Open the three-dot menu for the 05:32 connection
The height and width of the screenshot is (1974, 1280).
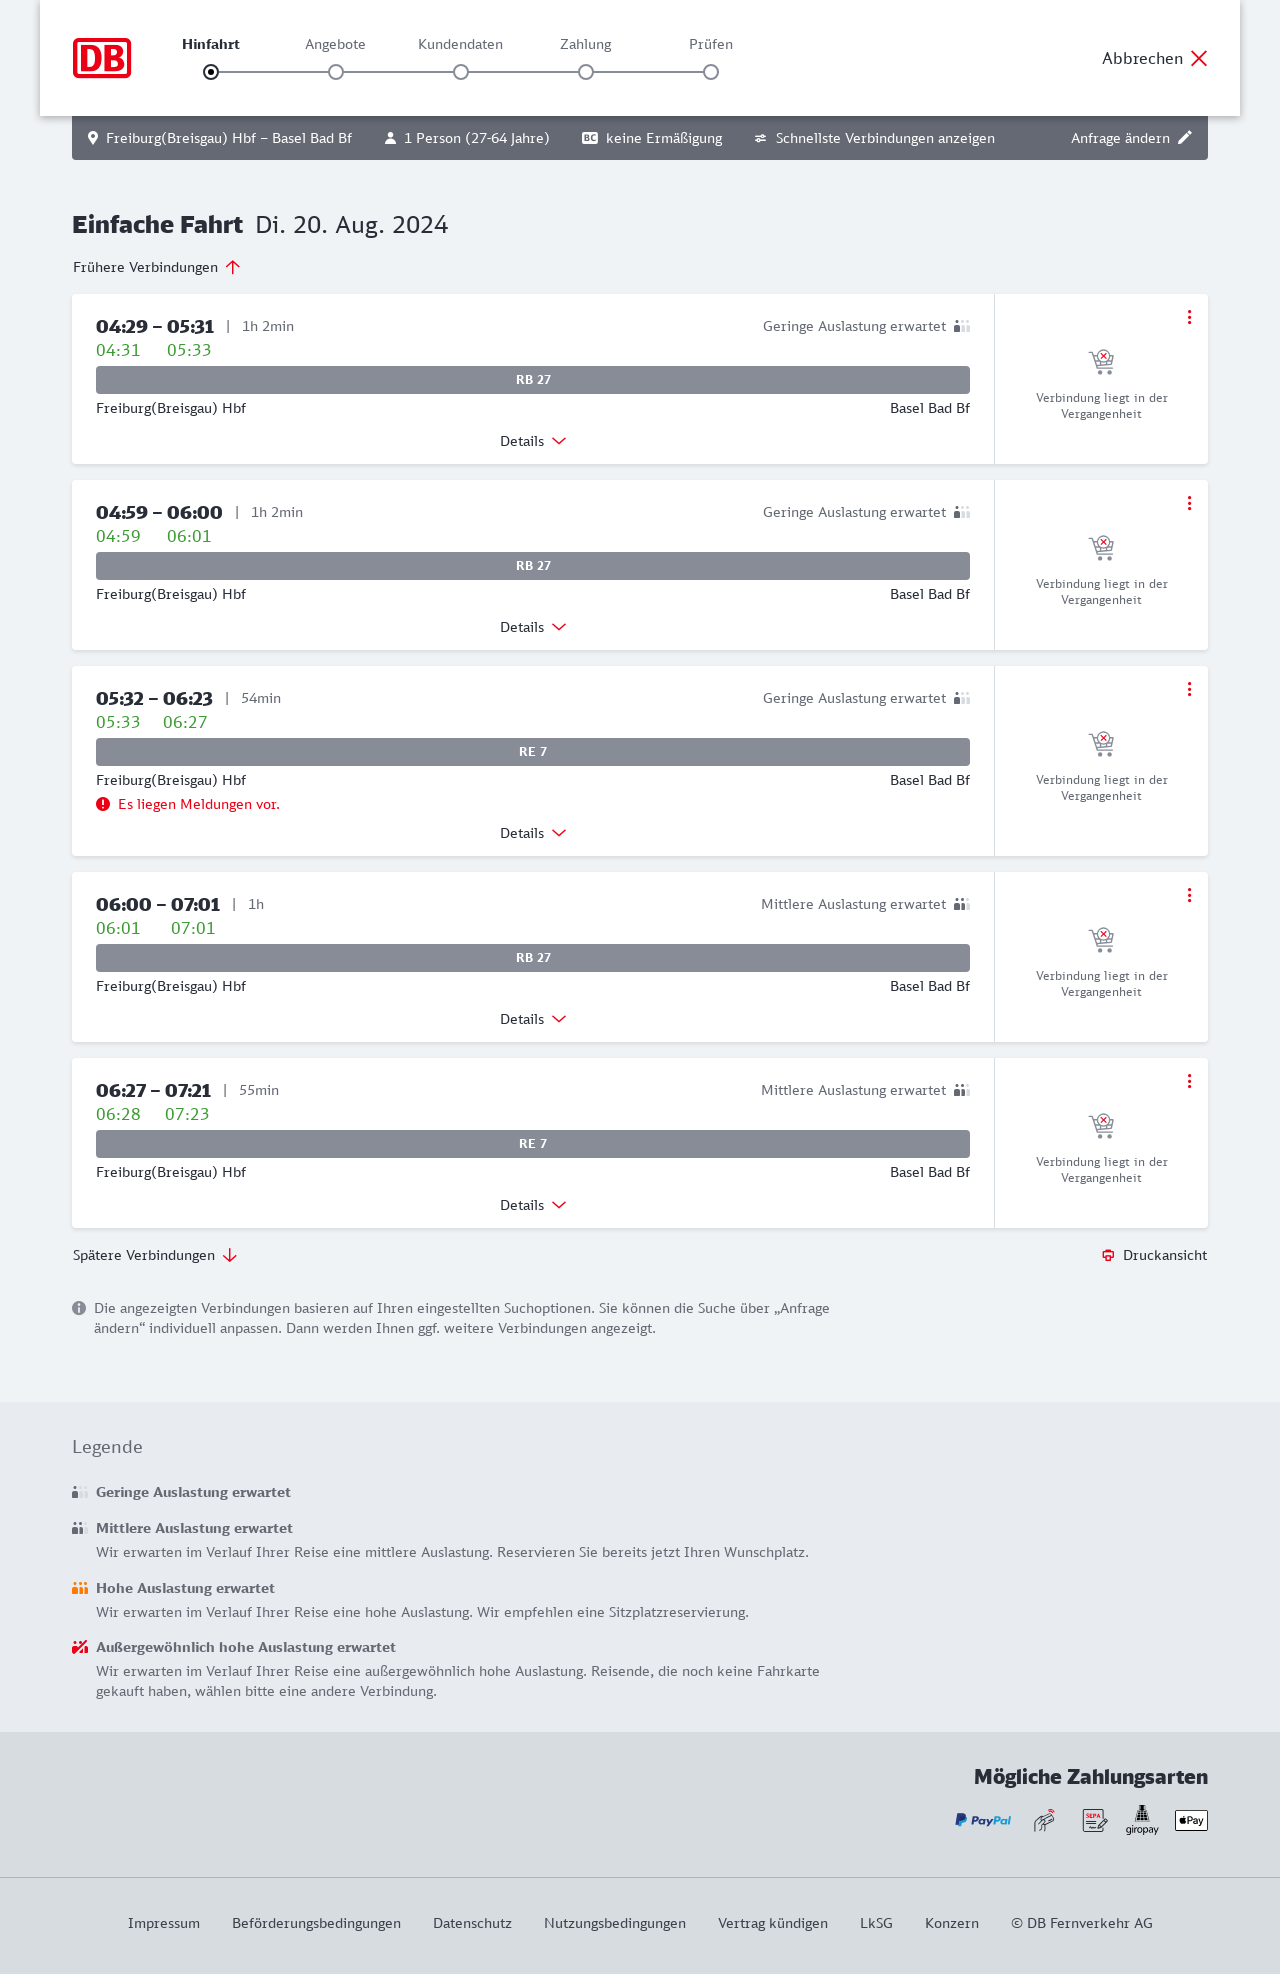tap(1189, 689)
